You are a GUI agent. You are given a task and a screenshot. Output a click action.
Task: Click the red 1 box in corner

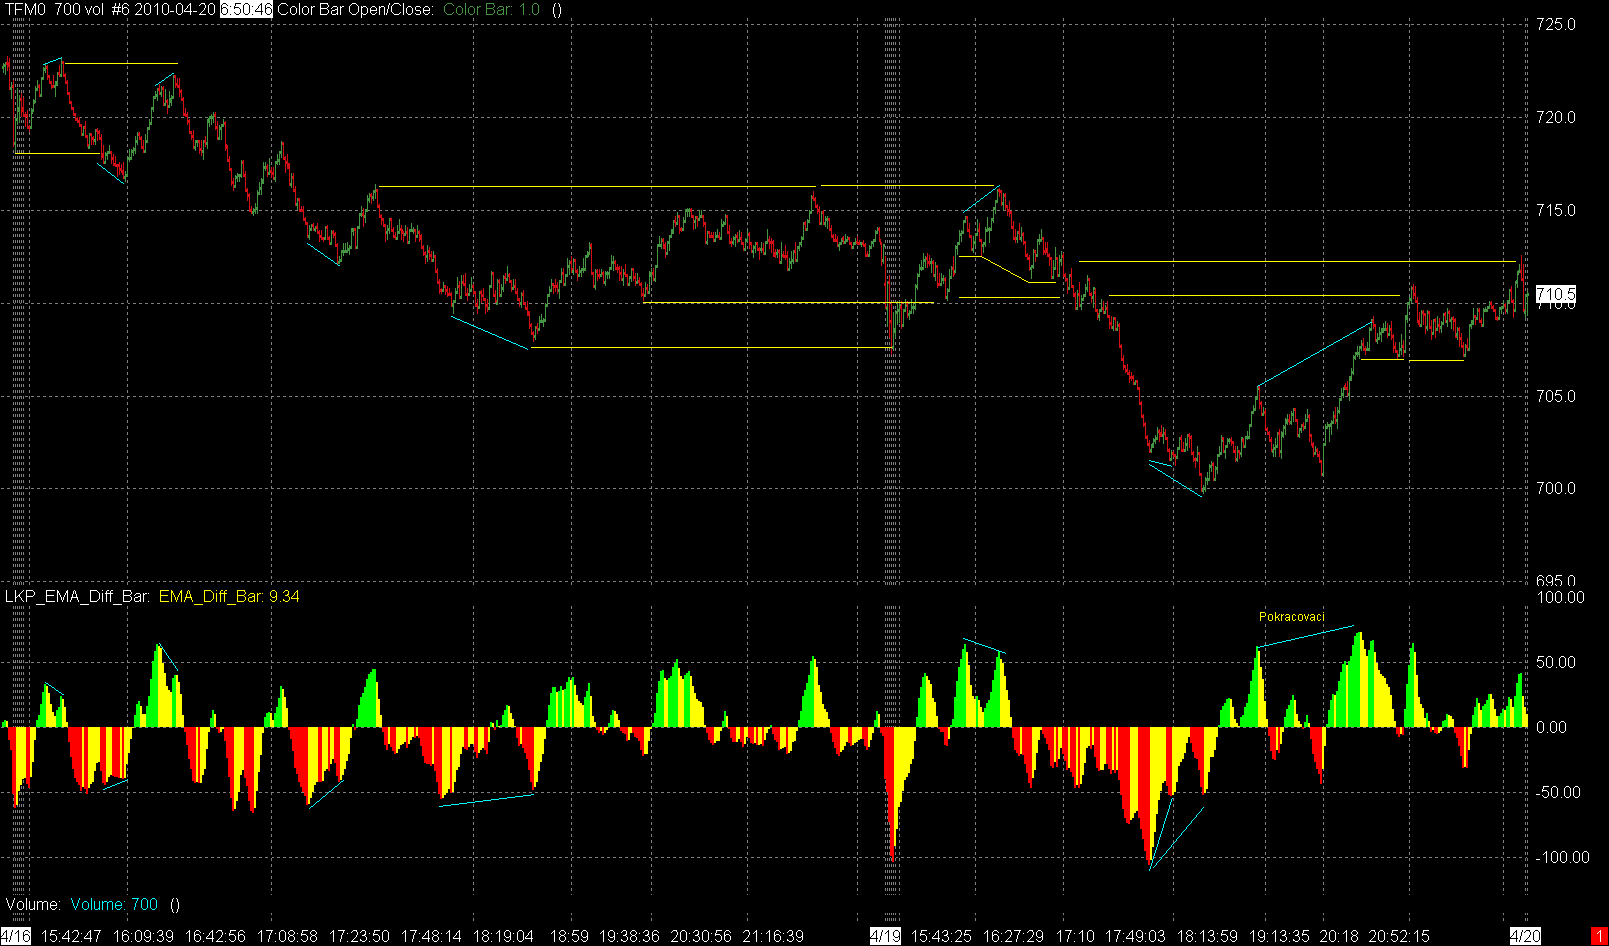coord(1599,937)
